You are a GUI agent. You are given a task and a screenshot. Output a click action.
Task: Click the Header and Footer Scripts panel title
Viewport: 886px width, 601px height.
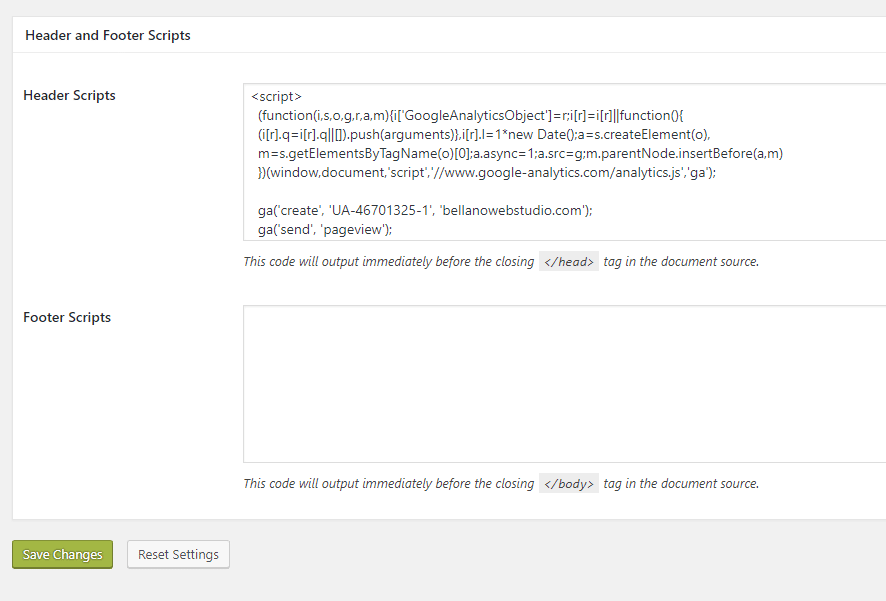108,35
